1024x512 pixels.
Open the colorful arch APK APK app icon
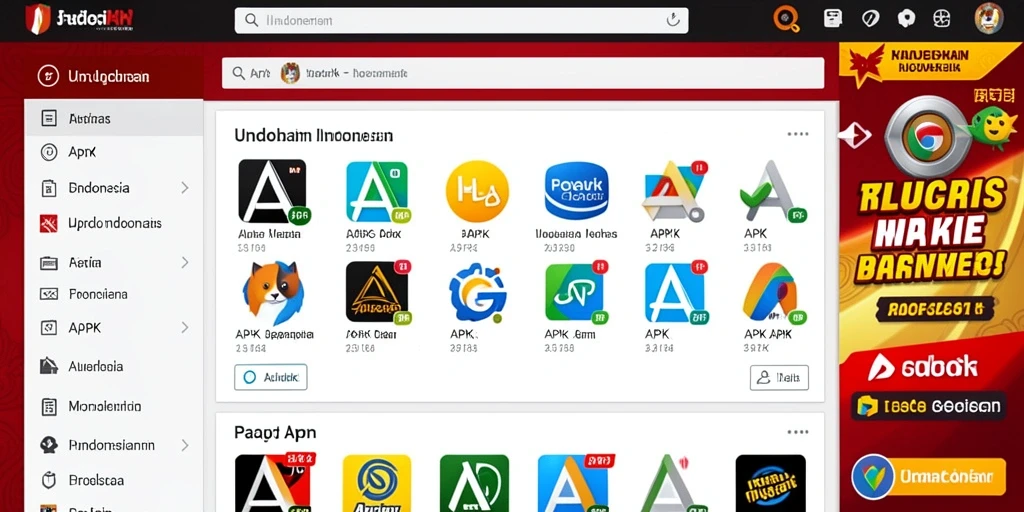tap(774, 292)
